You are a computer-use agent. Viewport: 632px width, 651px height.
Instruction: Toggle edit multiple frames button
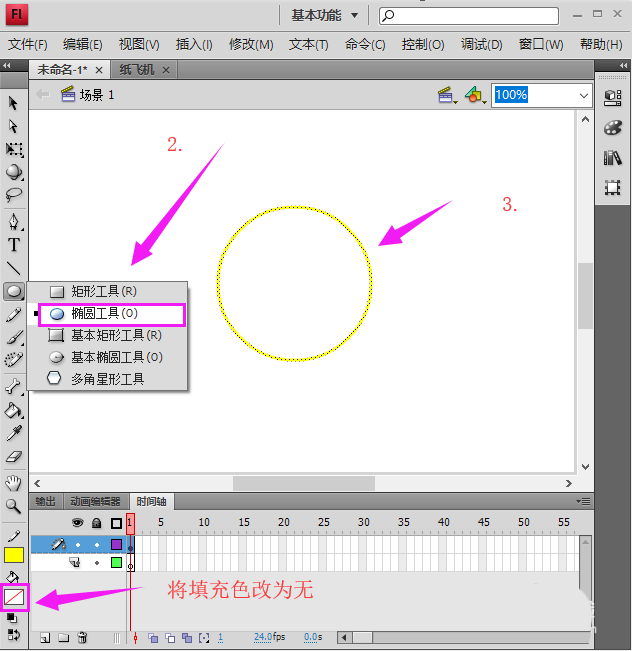tap(187, 638)
